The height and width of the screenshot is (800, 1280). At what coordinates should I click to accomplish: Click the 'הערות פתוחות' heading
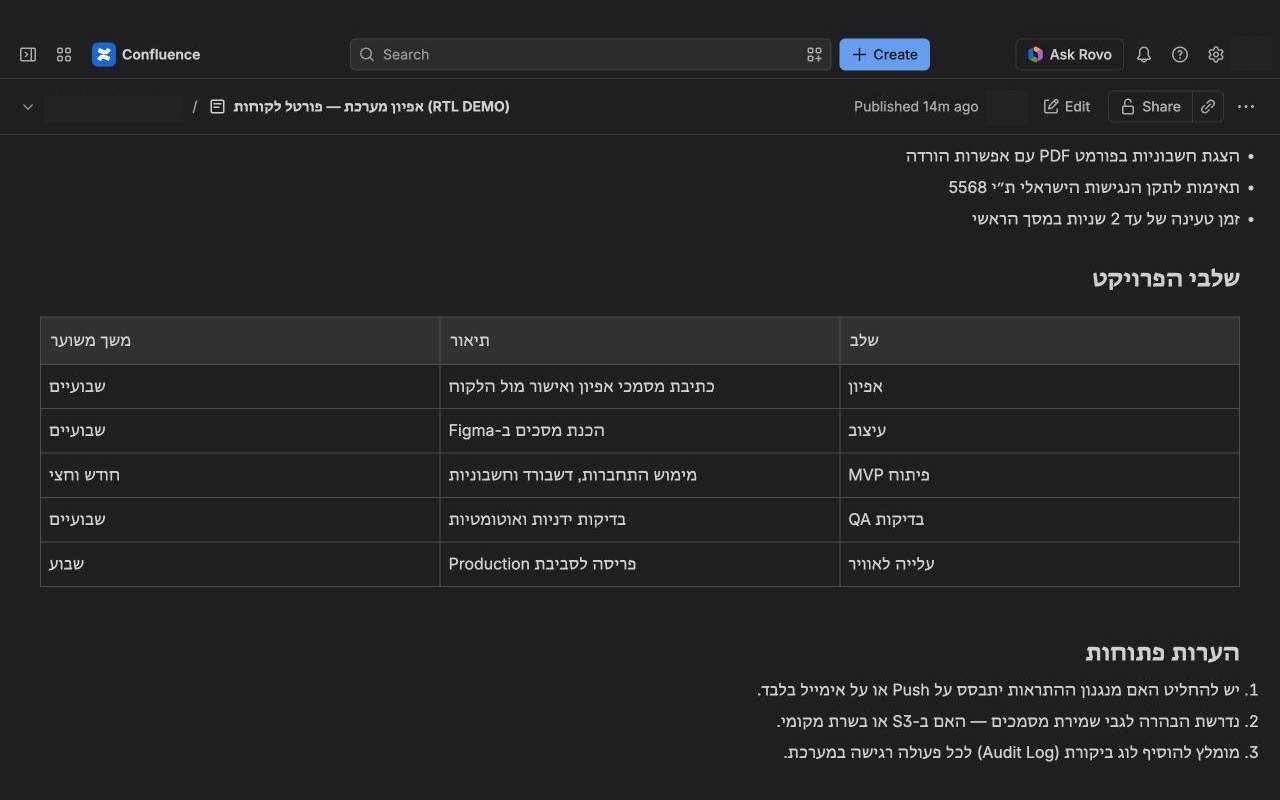point(1162,653)
